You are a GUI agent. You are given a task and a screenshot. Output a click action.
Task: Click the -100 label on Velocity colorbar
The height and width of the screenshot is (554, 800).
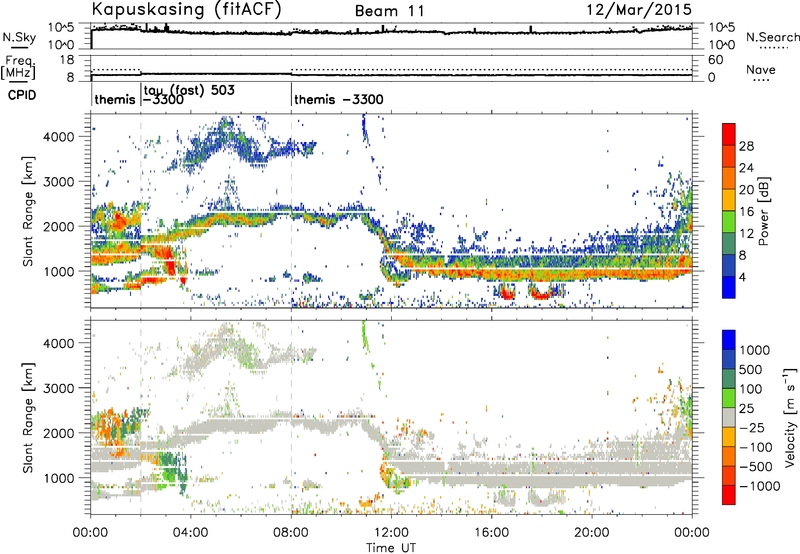coord(755,447)
